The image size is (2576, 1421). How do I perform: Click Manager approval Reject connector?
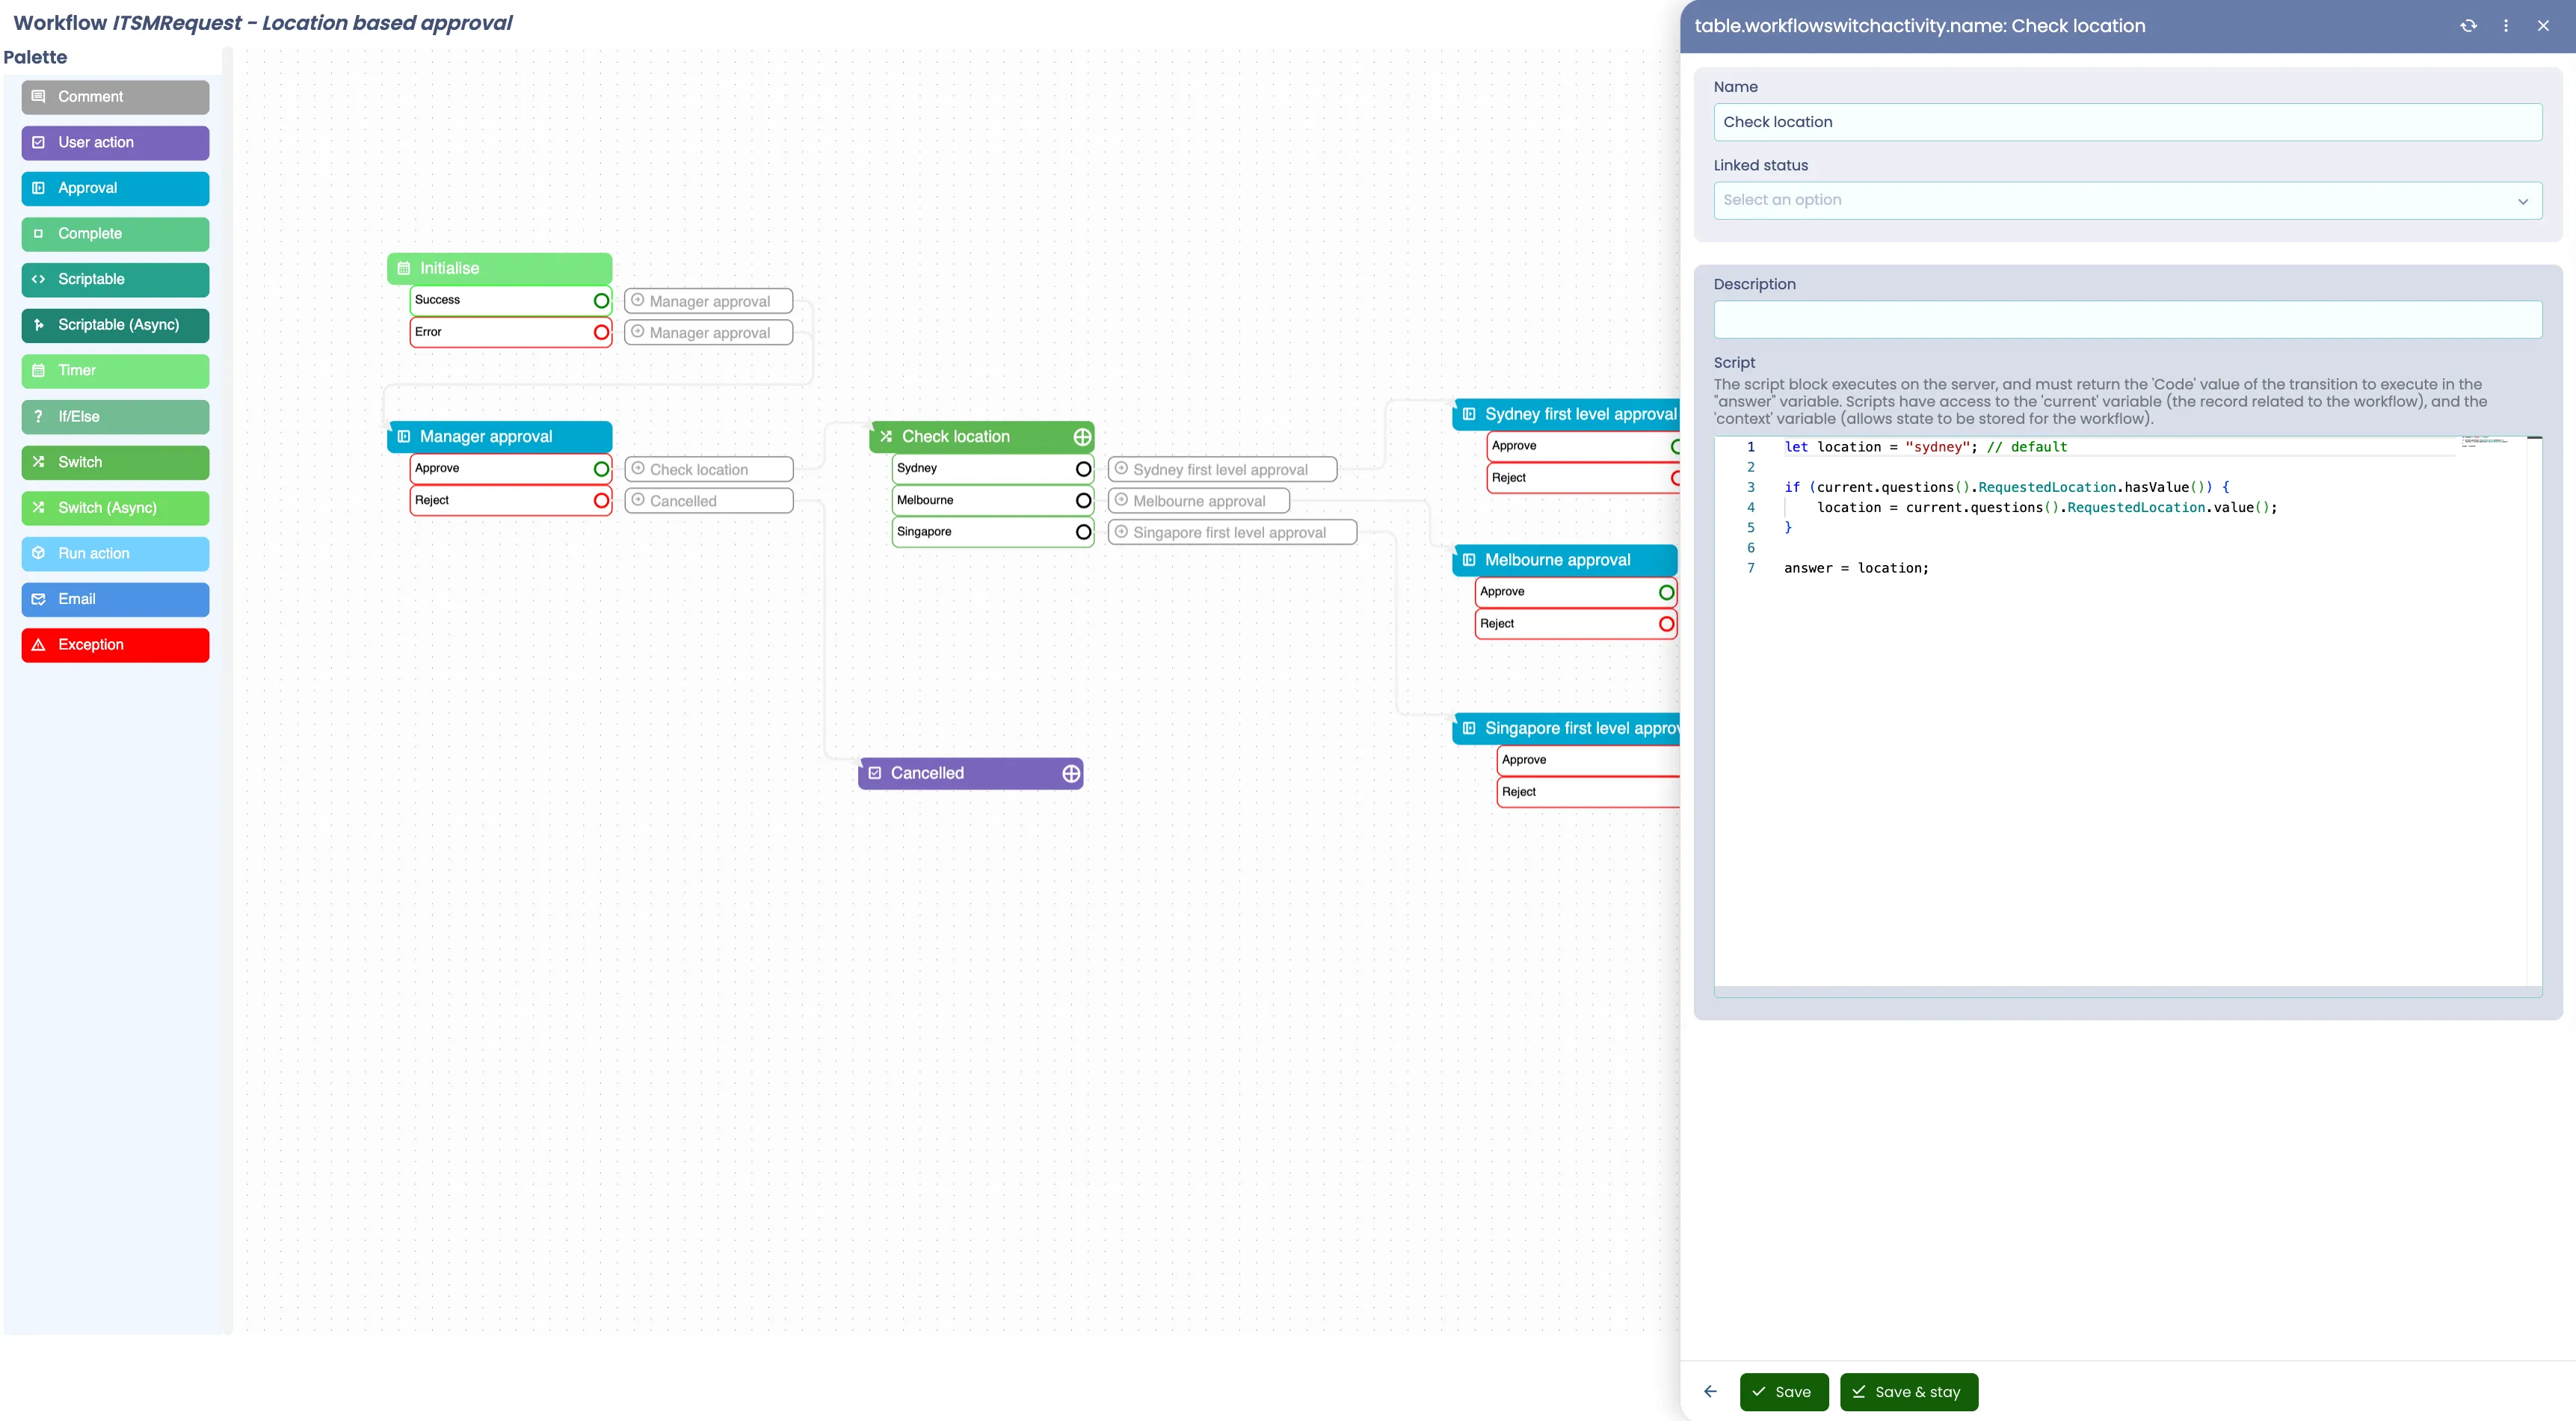click(x=601, y=500)
